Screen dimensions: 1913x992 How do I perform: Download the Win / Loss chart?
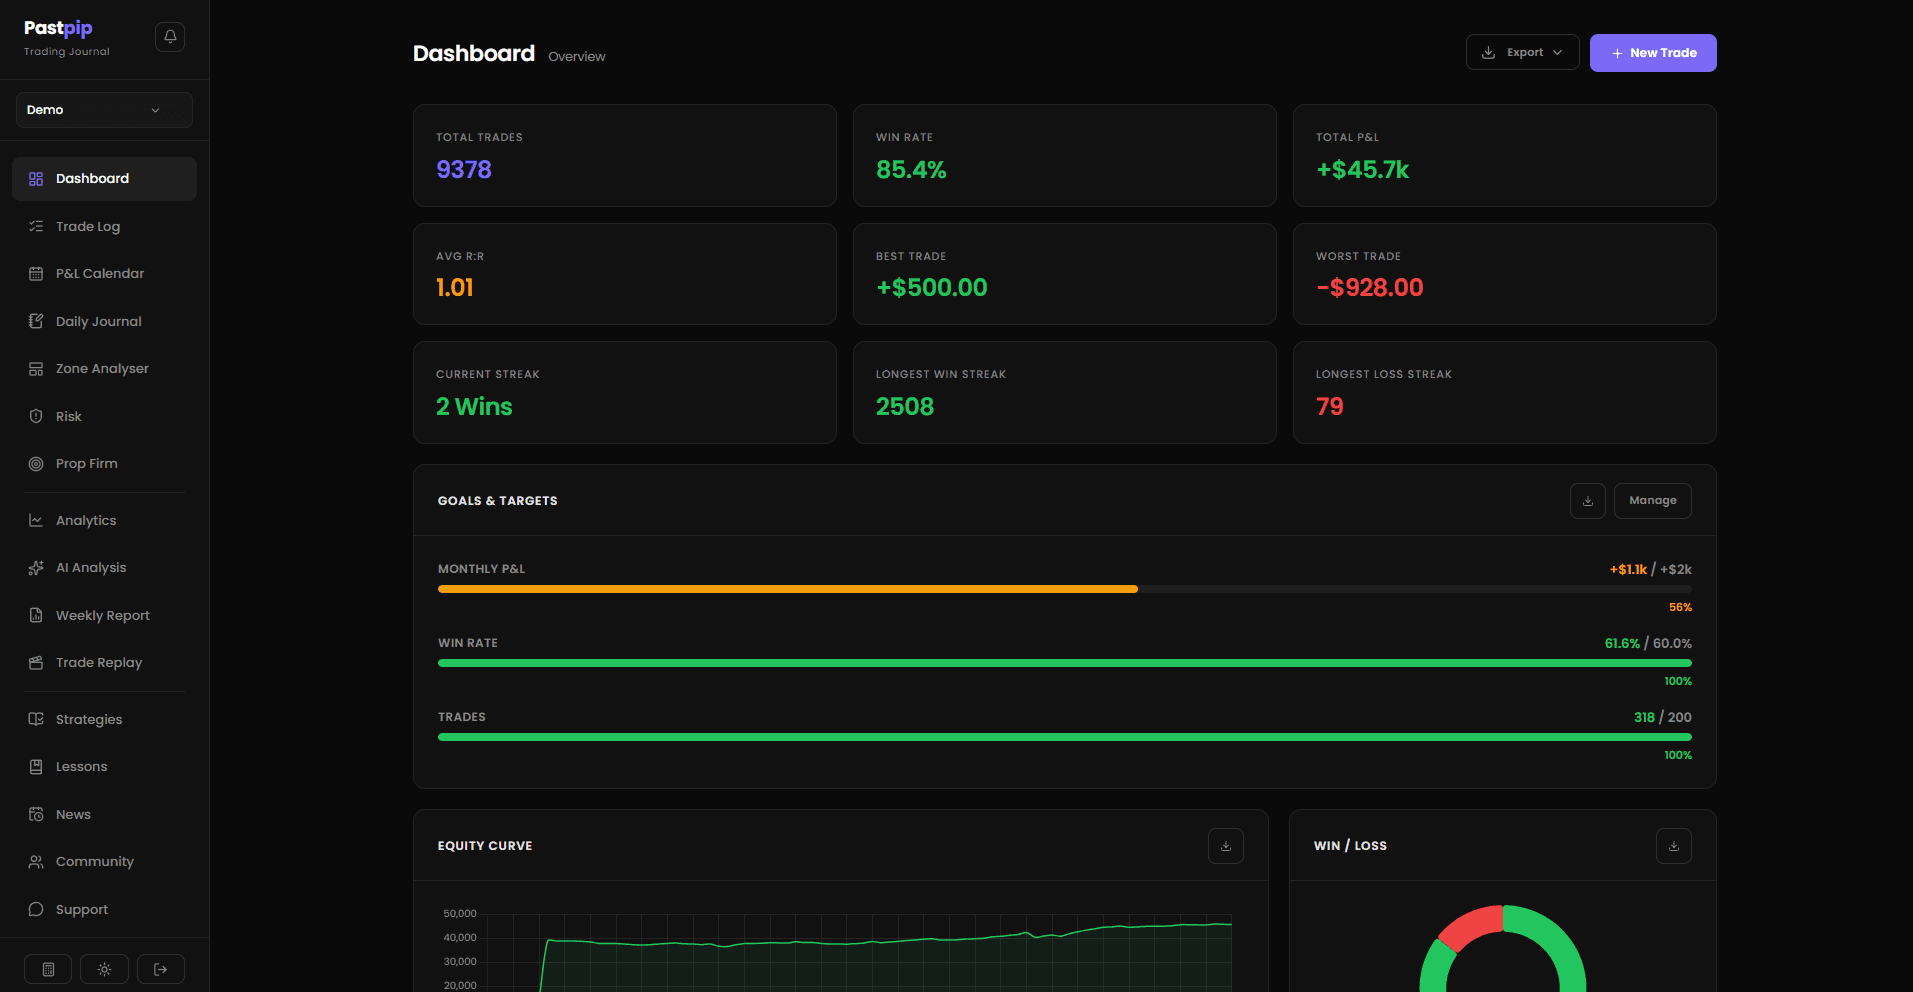[x=1674, y=846]
